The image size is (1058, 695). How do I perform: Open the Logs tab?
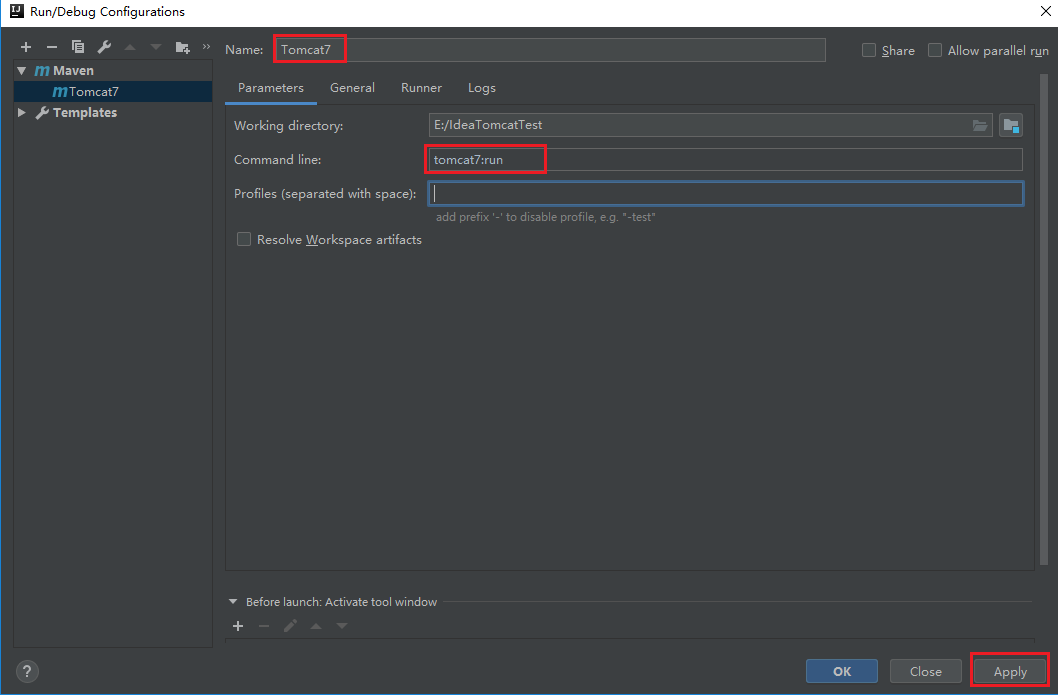tap(482, 88)
